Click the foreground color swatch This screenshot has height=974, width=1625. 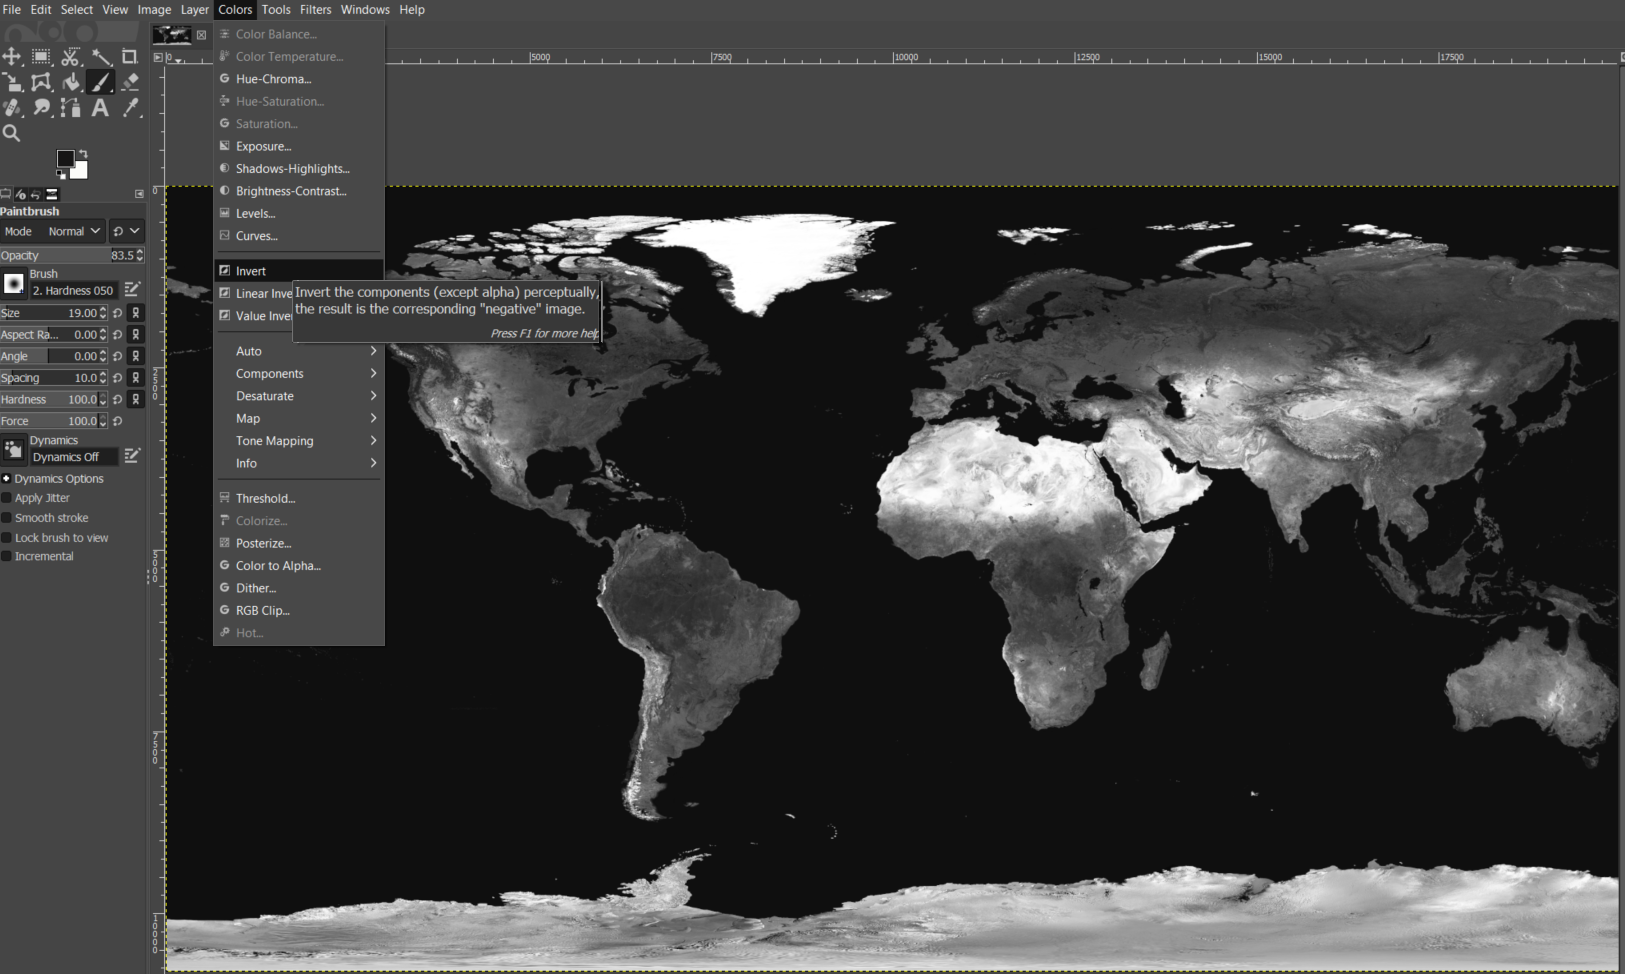[66, 160]
